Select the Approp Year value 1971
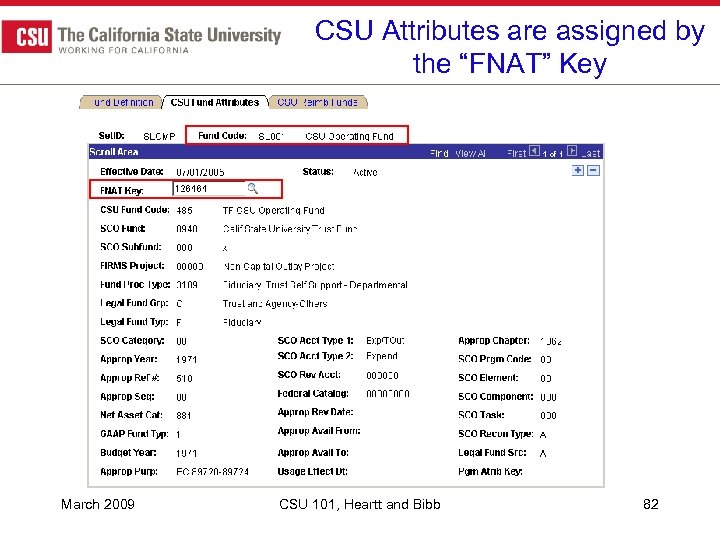This screenshot has height=540, width=720. pos(186,360)
